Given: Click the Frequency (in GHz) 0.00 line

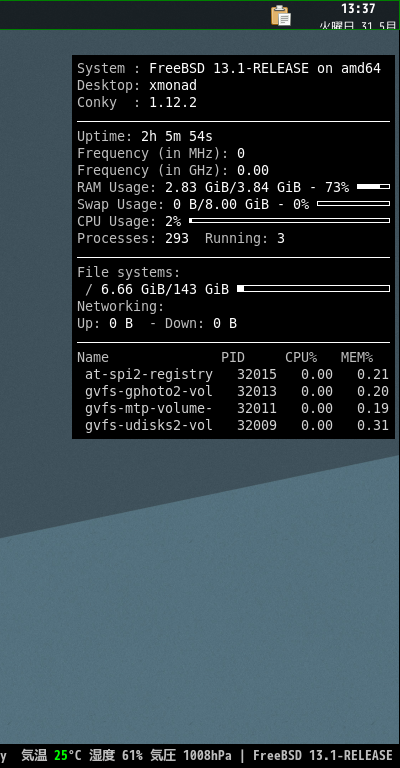Looking at the screenshot, I should [173, 170].
